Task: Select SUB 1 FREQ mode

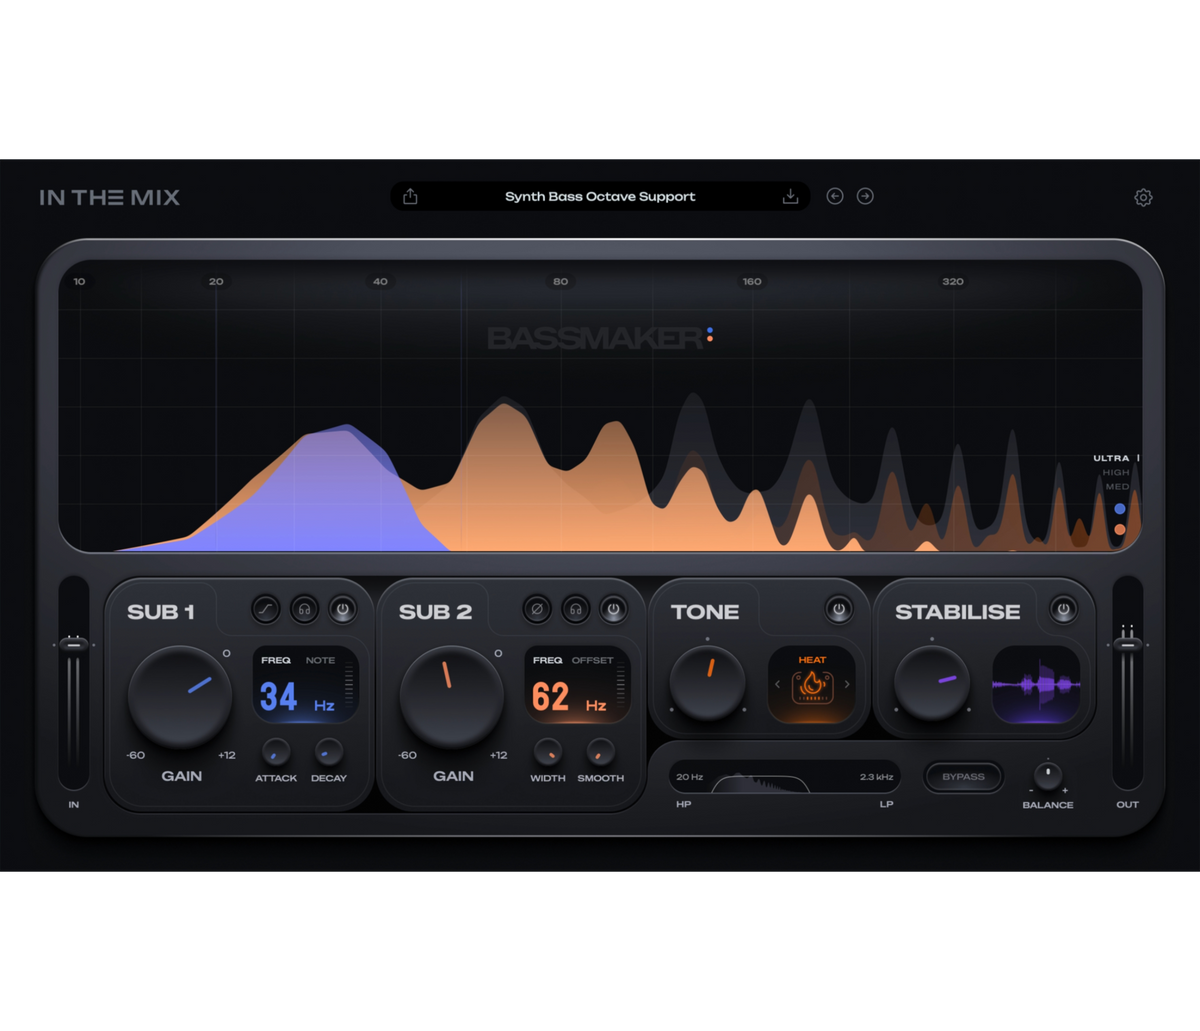Action: pos(276,660)
